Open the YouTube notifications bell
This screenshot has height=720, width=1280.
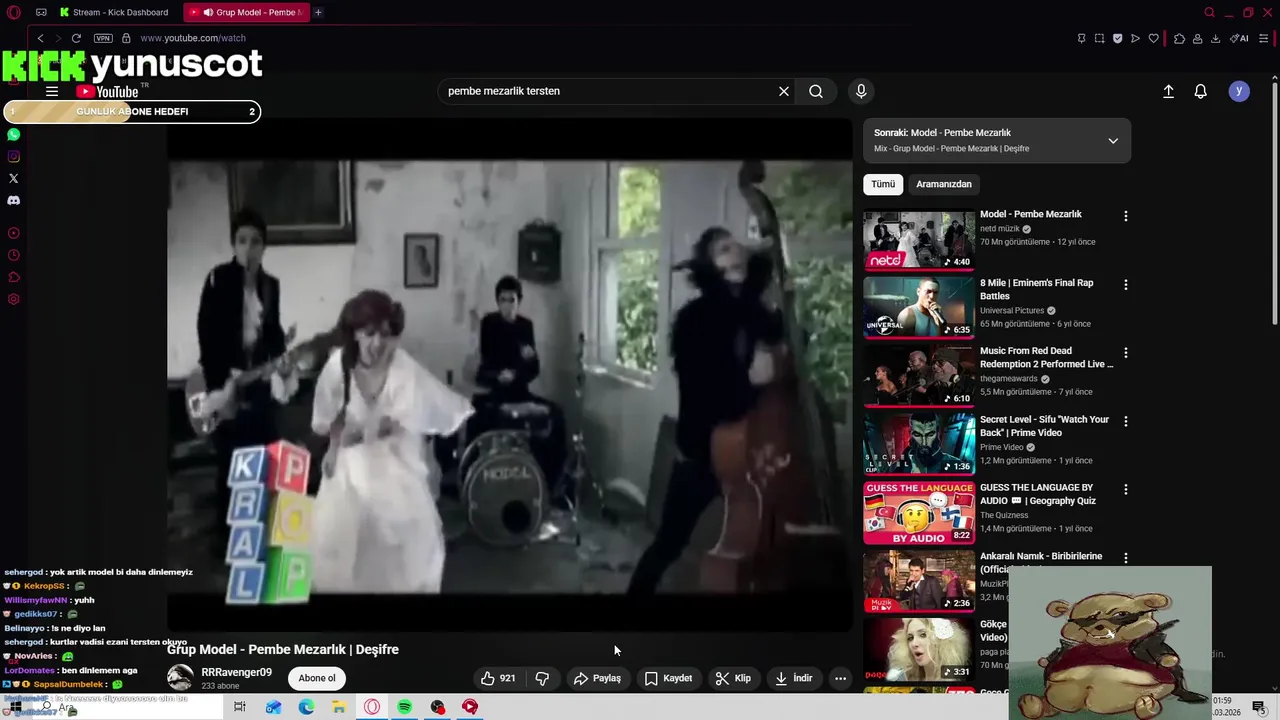click(x=1201, y=91)
